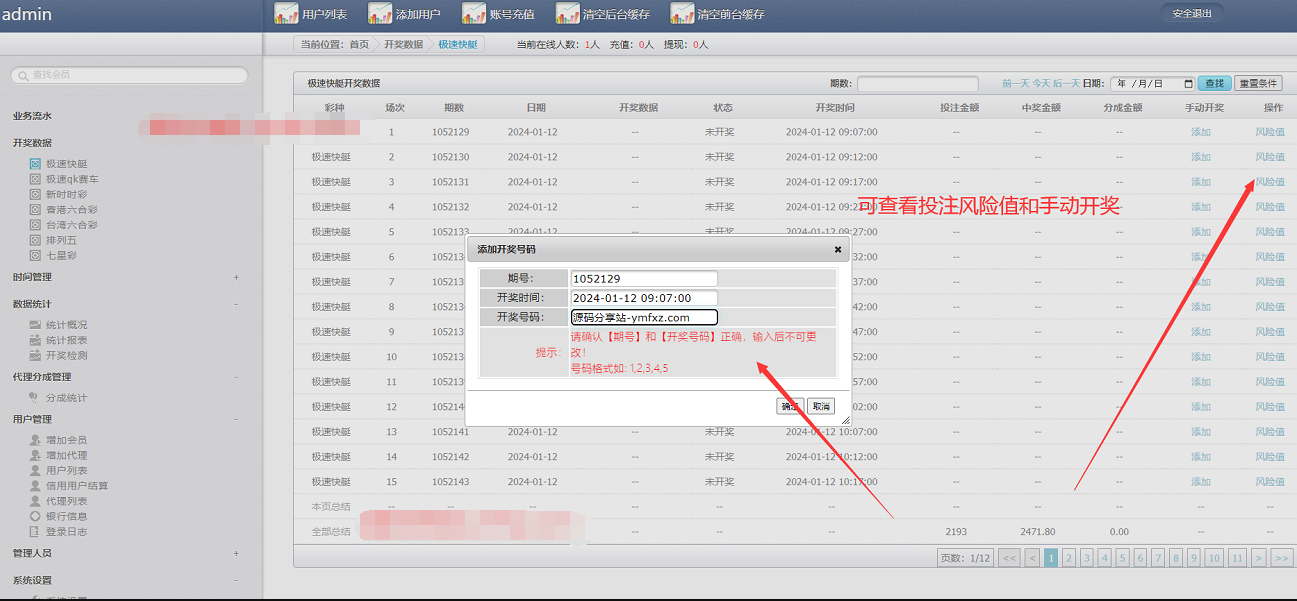Collapse the 数据统计 section
1297x601 pixels.
[x=236, y=304]
